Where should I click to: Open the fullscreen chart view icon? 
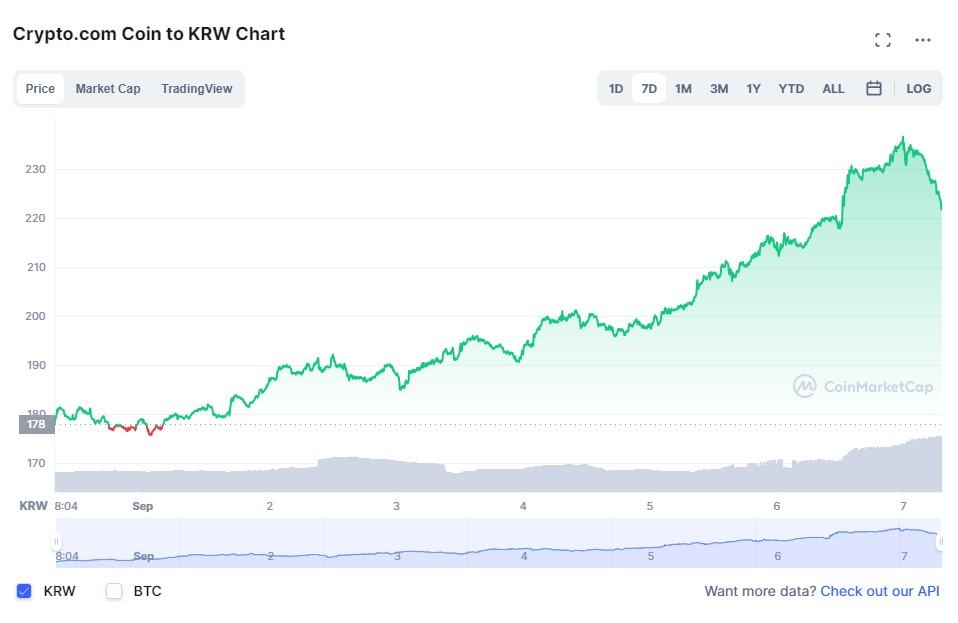tap(882, 40)
